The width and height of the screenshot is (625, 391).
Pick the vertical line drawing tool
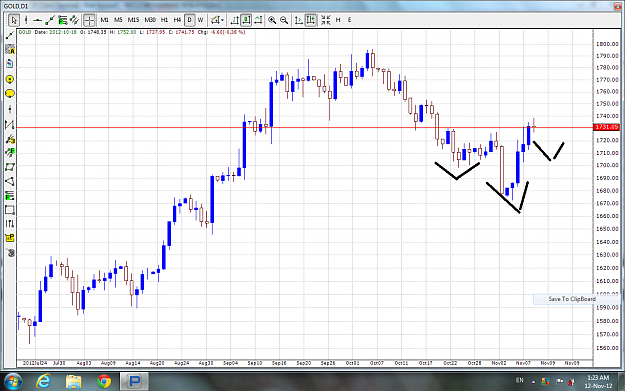pyautogui.click(x=26, y=20)
